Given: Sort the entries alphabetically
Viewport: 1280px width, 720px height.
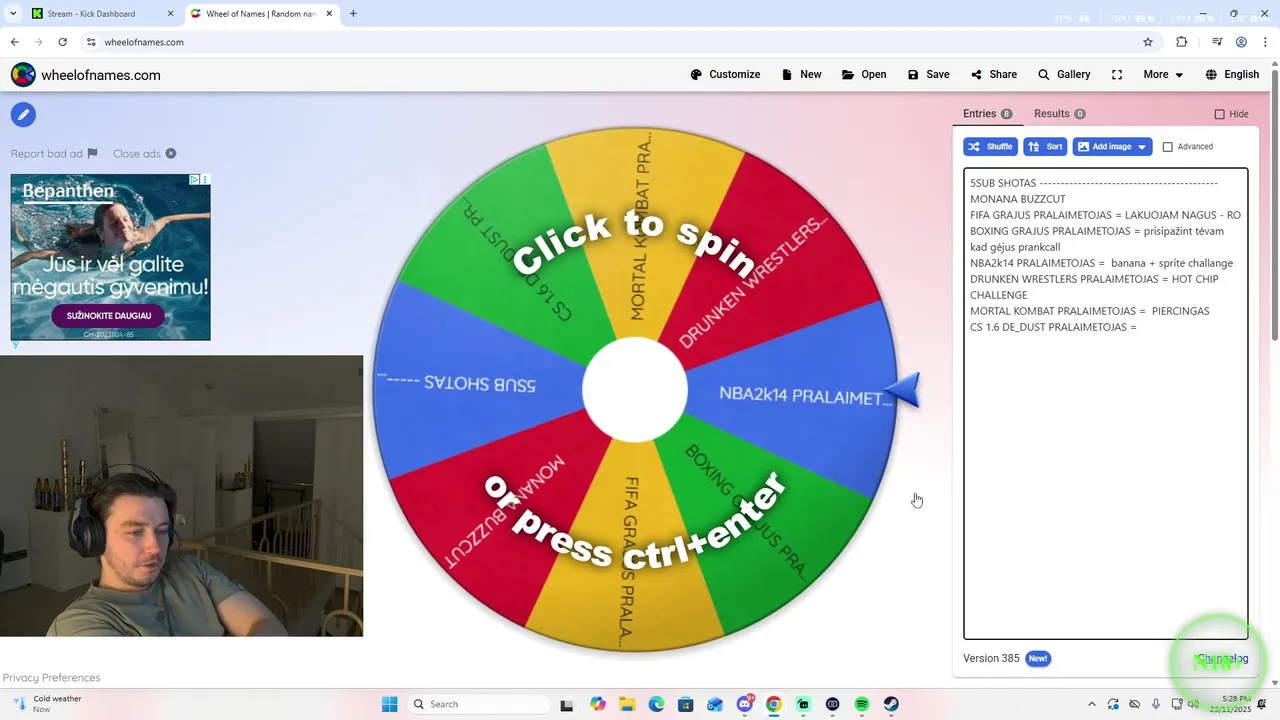Looking at the screenshot, I should (1045, 146).
